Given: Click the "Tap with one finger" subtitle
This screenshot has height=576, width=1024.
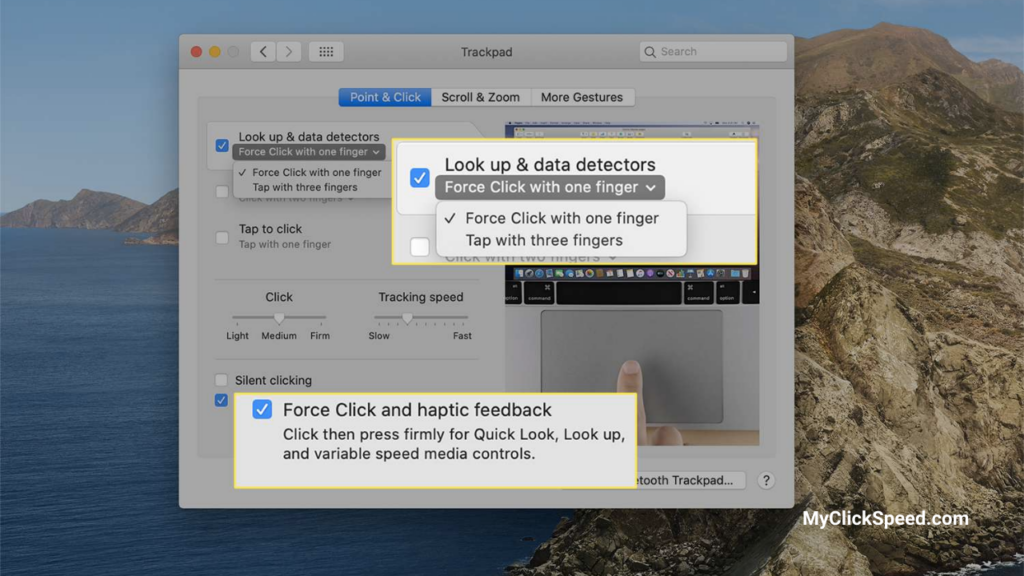Looking at the screenshot, I should point(285,244).
